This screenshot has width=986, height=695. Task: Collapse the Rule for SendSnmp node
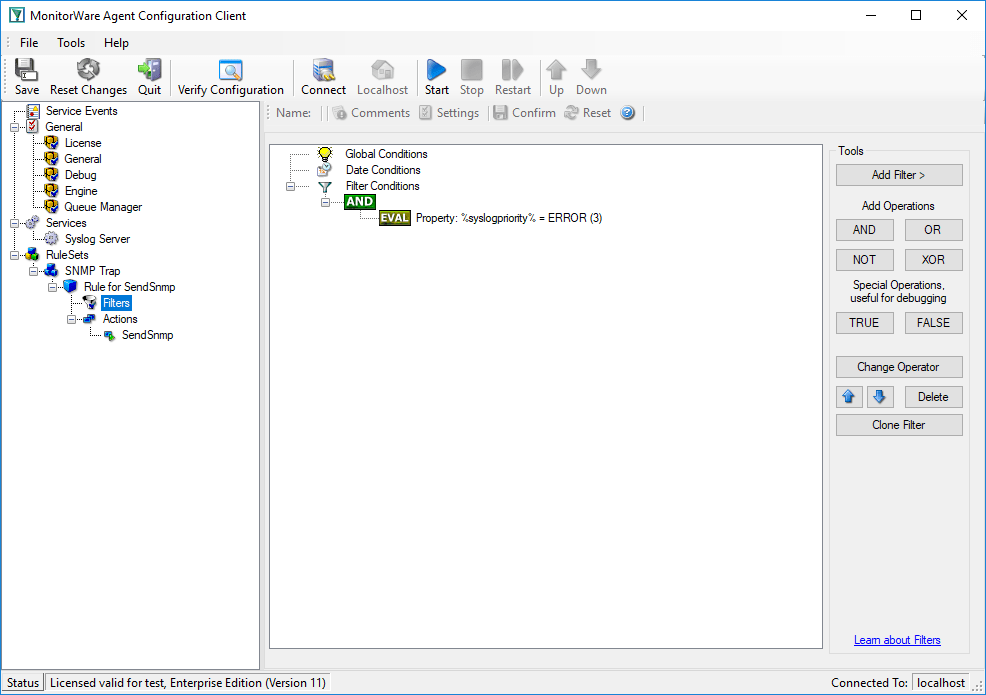(52, 286)
